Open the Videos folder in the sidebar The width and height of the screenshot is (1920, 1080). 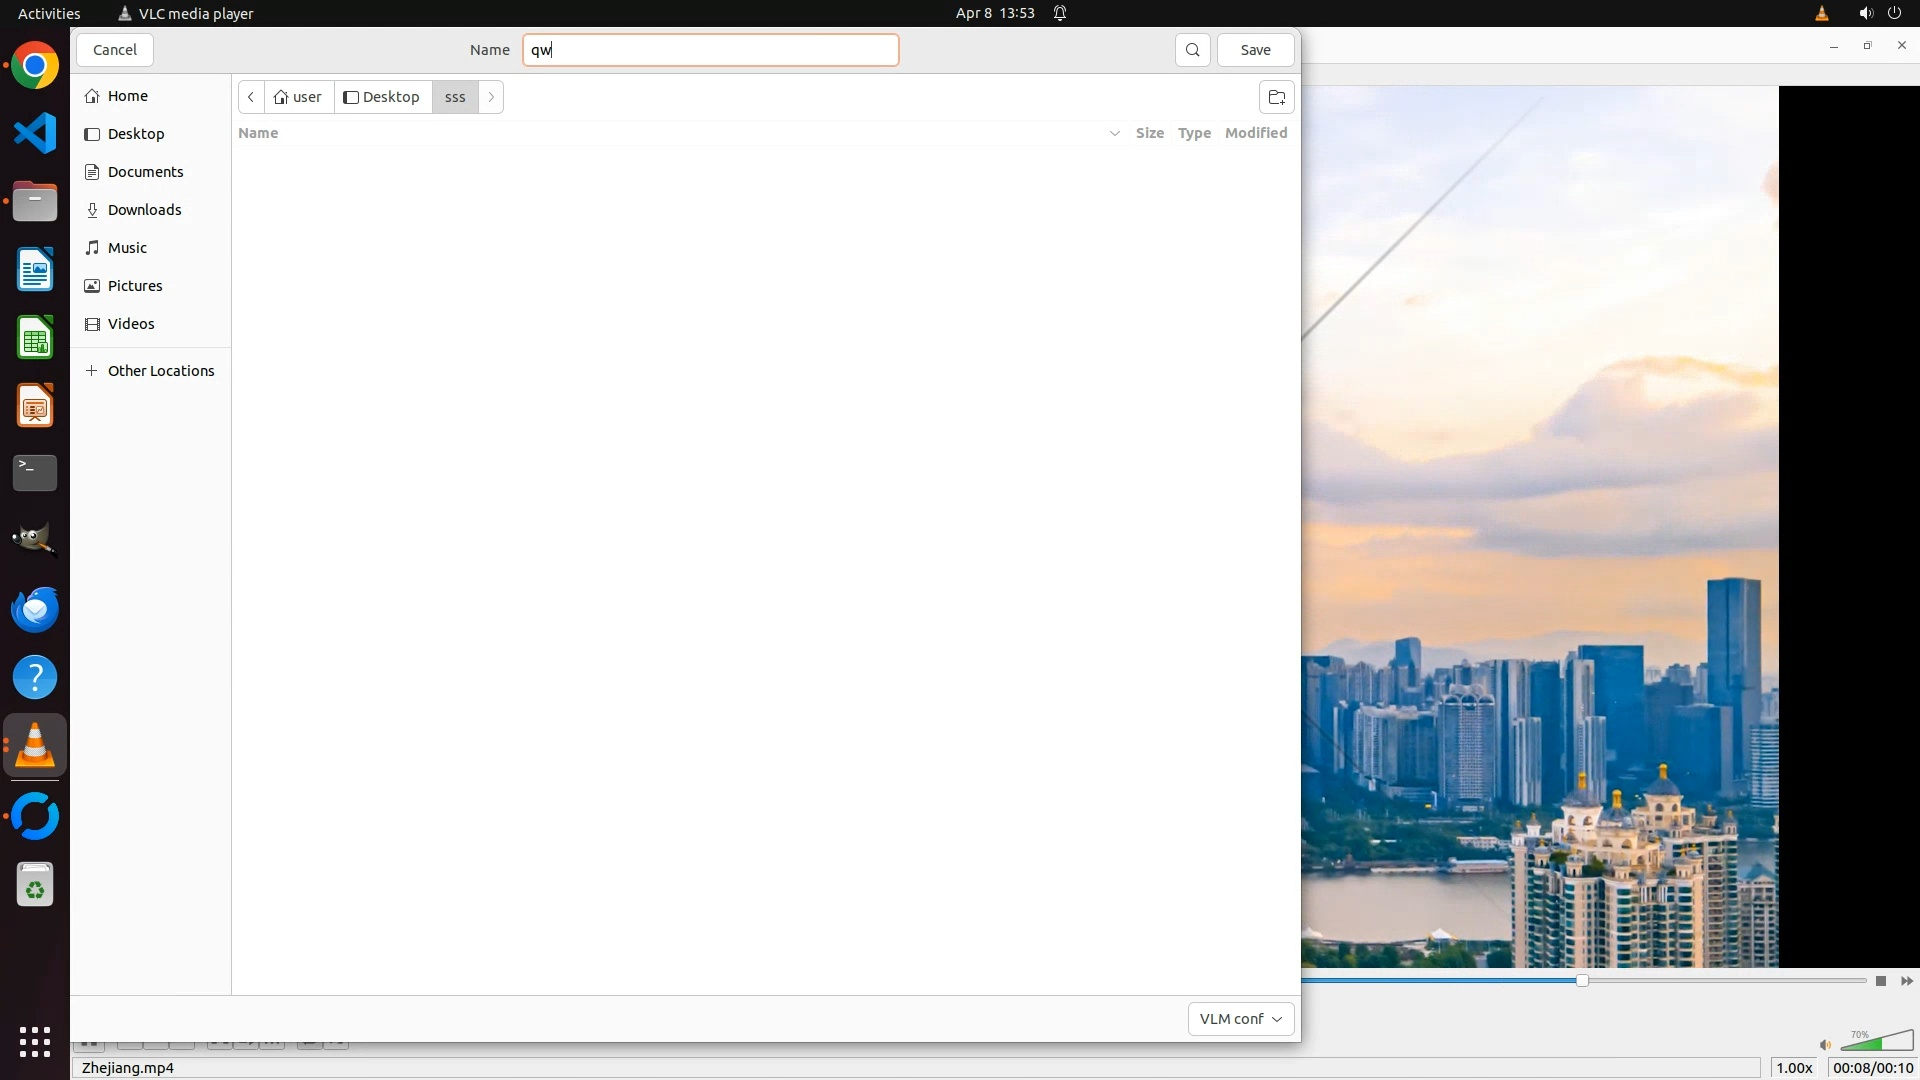click(131, 324)
